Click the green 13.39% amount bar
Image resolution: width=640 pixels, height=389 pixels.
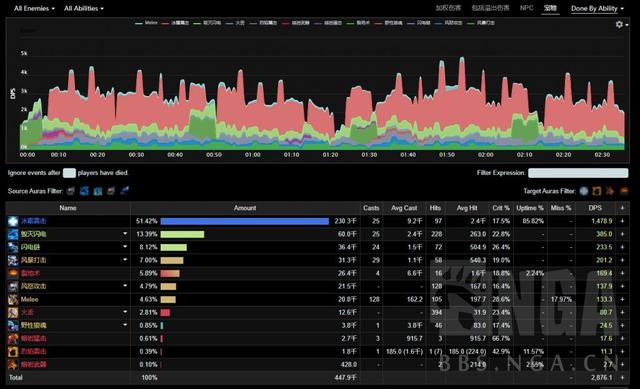pyautogui.click(x=182, y=234)
